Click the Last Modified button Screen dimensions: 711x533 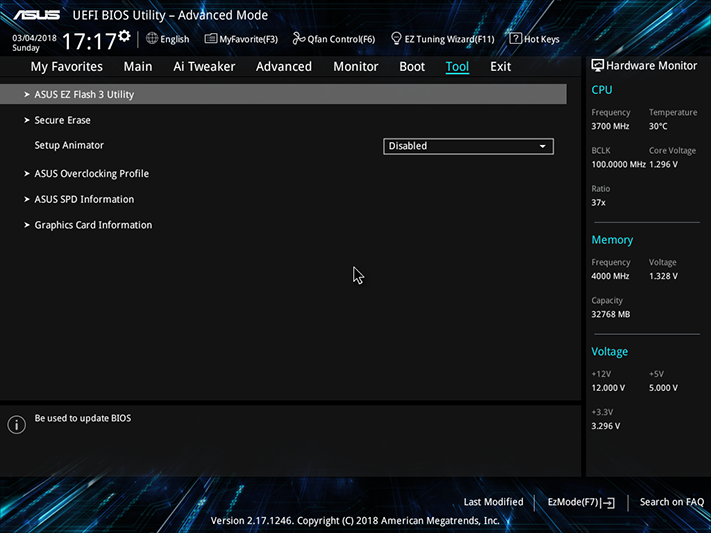pyautogui.click(x=493, y=502)
